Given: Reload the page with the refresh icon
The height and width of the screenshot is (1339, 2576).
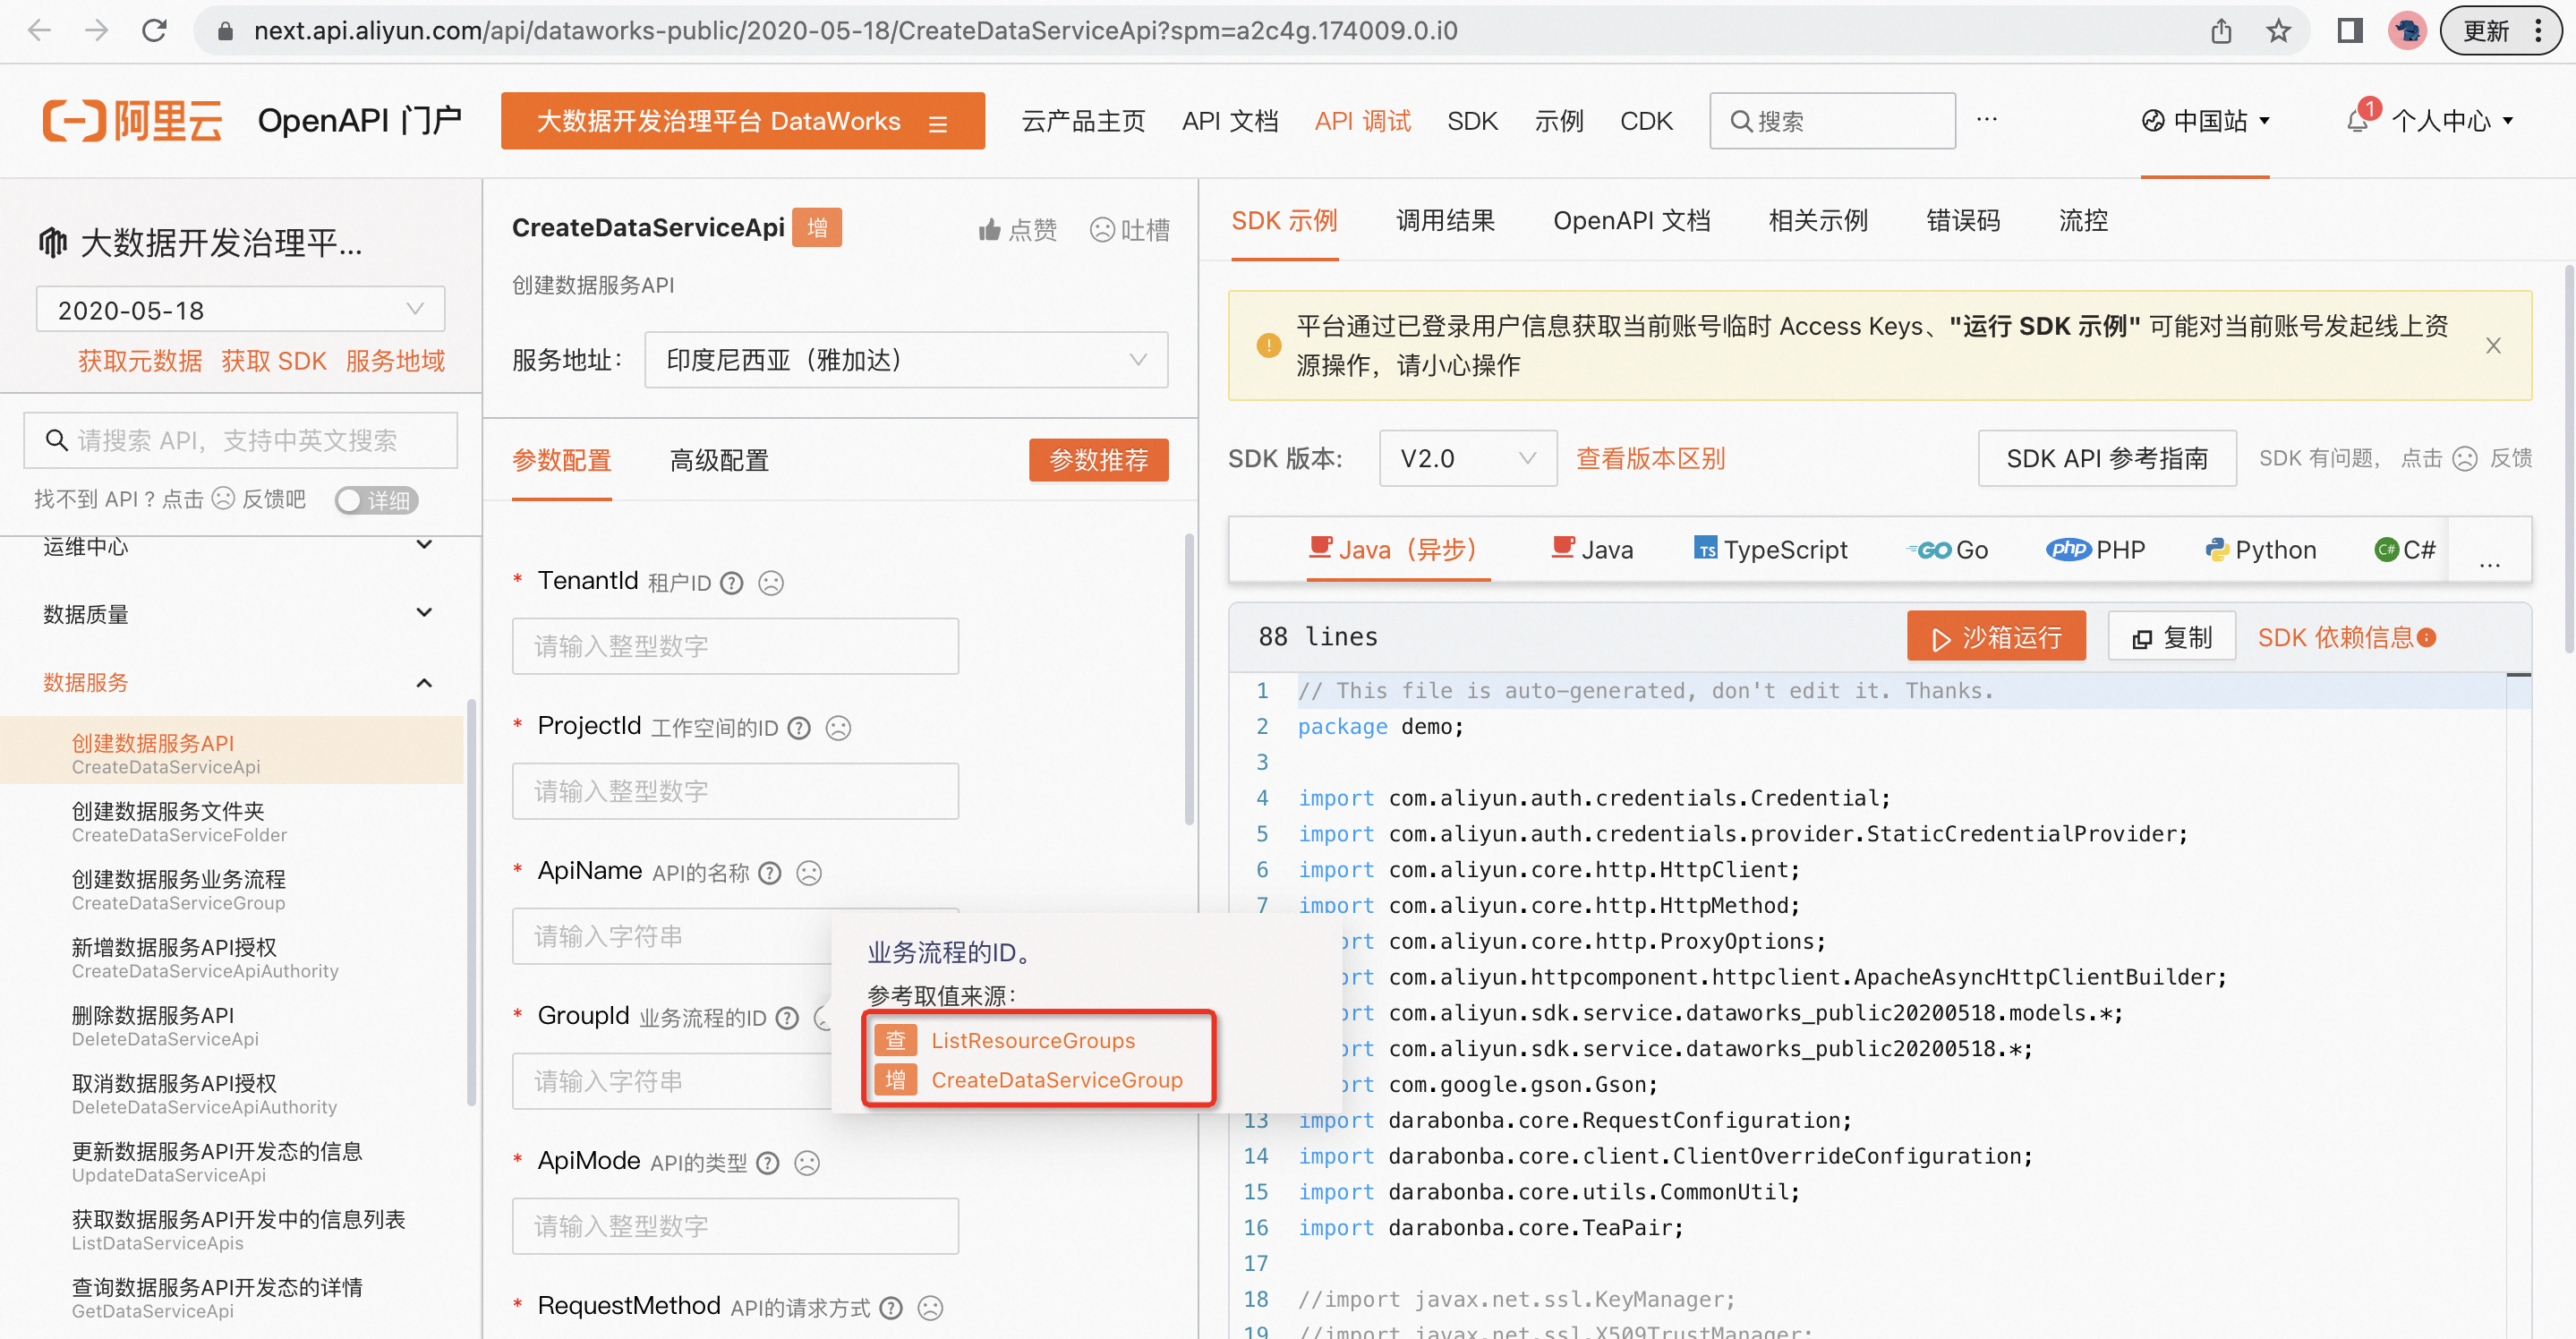Looking at the screenshot, I should pos(154,30).
